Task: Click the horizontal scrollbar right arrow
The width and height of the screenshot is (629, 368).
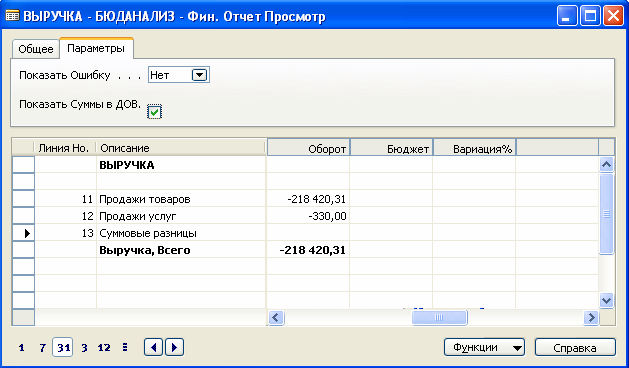Action: click(591, 318)
